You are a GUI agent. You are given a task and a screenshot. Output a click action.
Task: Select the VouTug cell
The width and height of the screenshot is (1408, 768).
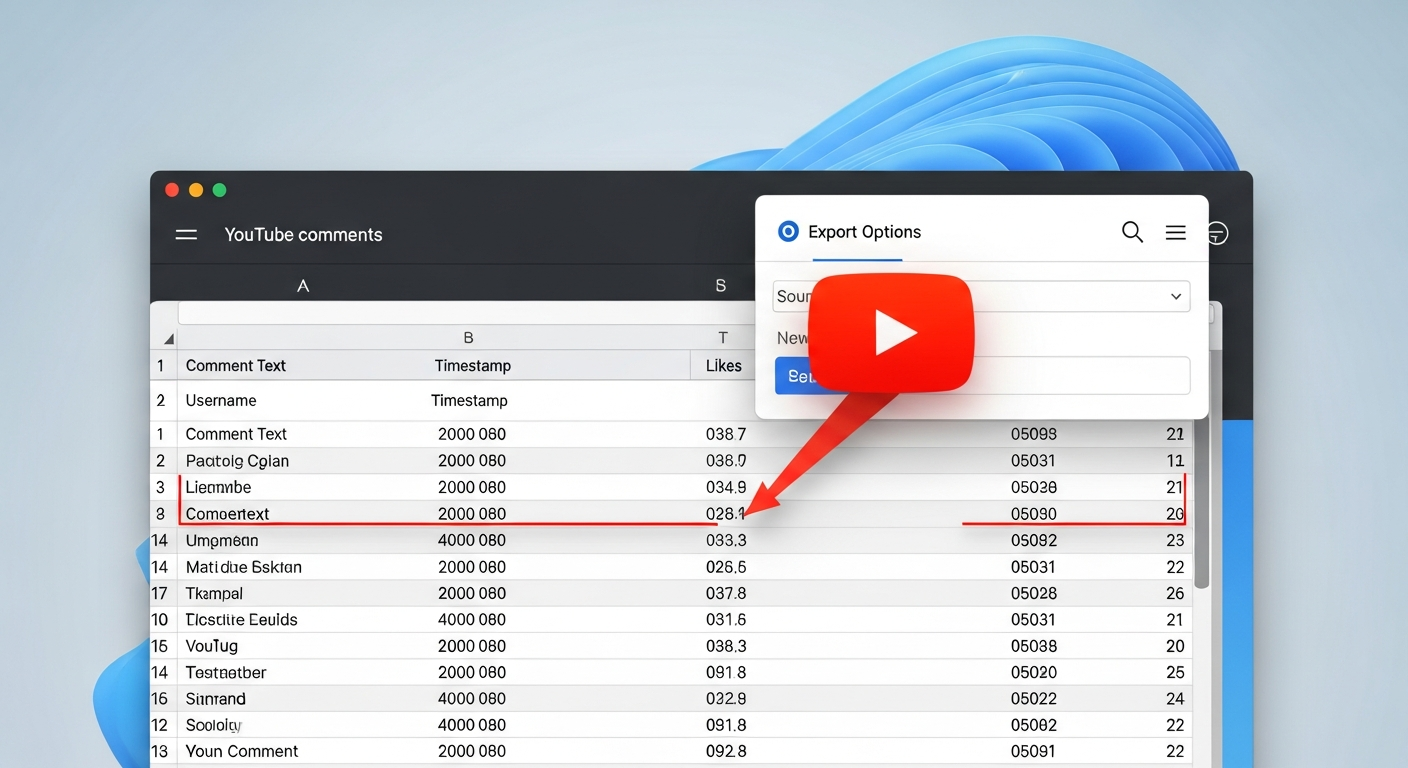(211, 647)
